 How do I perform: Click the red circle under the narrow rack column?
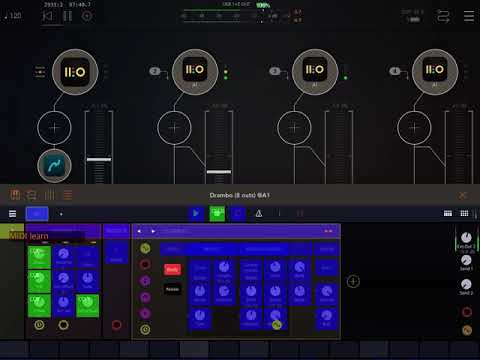[116, 325]
